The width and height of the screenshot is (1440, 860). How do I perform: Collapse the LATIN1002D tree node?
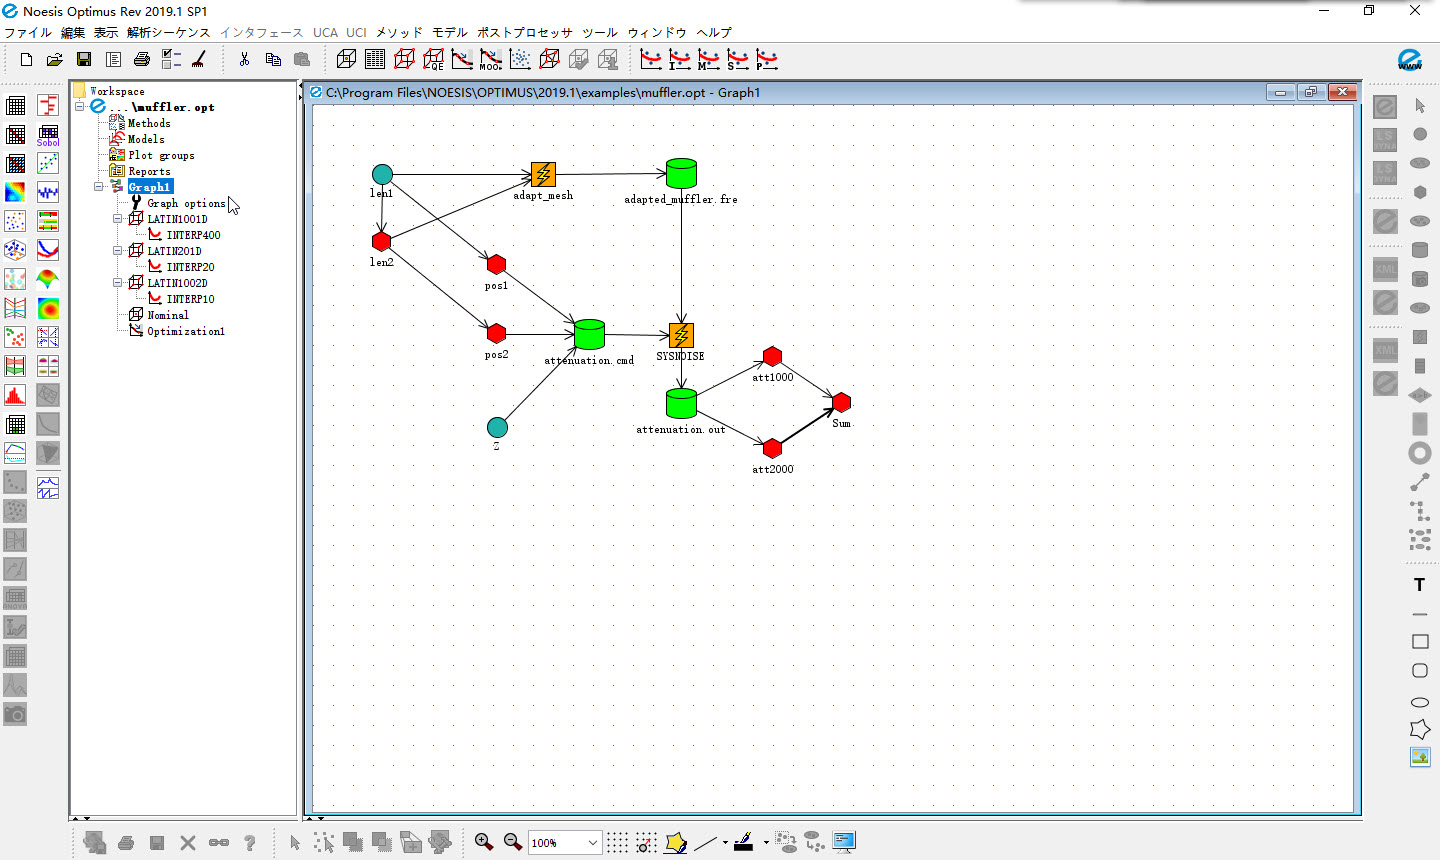[x=118, y=282]
